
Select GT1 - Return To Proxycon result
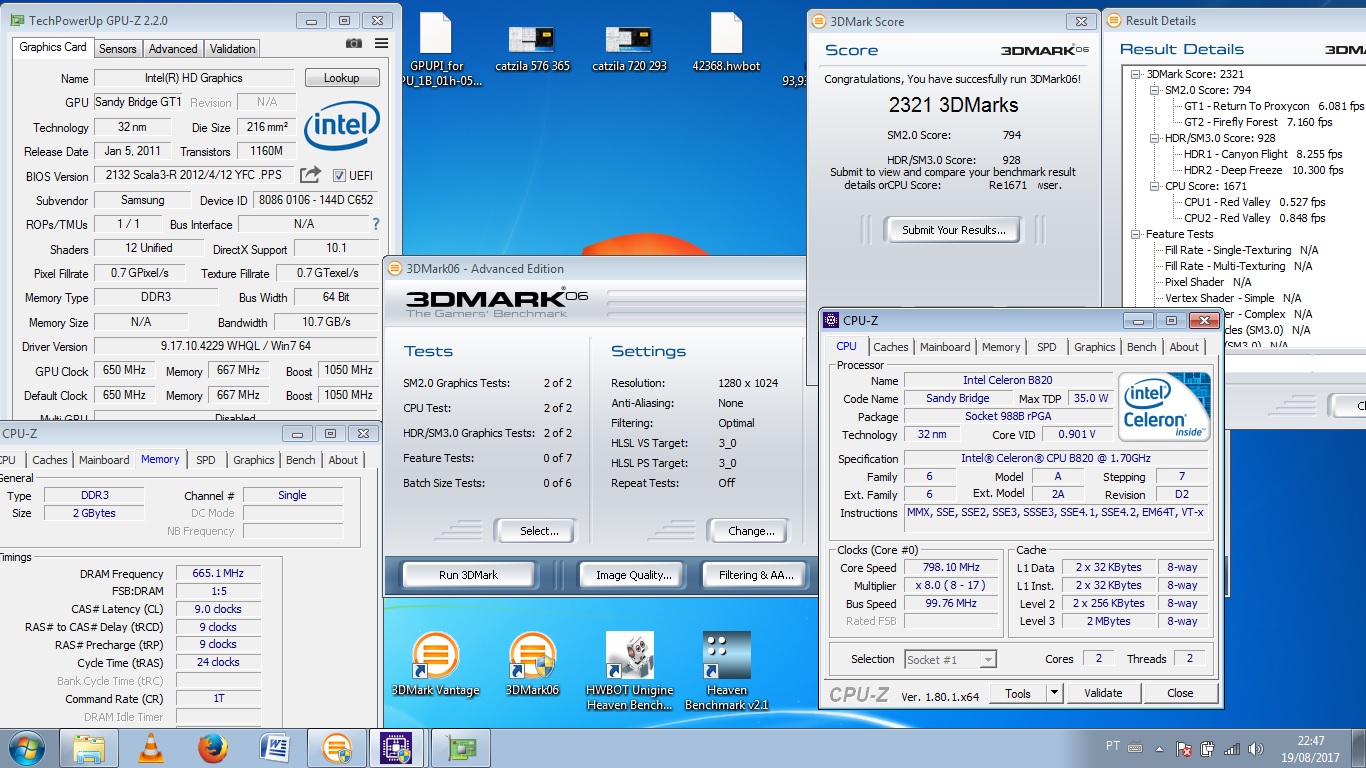1274,106
